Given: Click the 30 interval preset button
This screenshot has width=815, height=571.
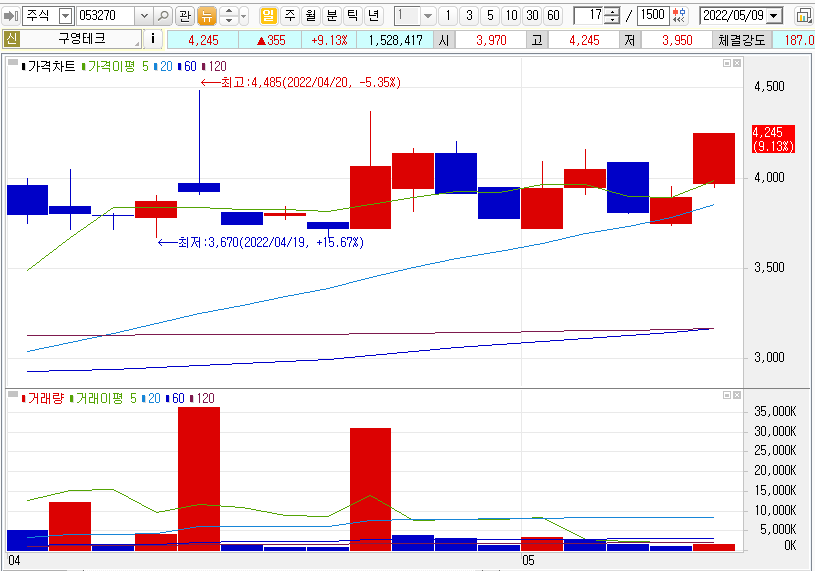Looking at the screenshot, I should click(x=532, y=16).
